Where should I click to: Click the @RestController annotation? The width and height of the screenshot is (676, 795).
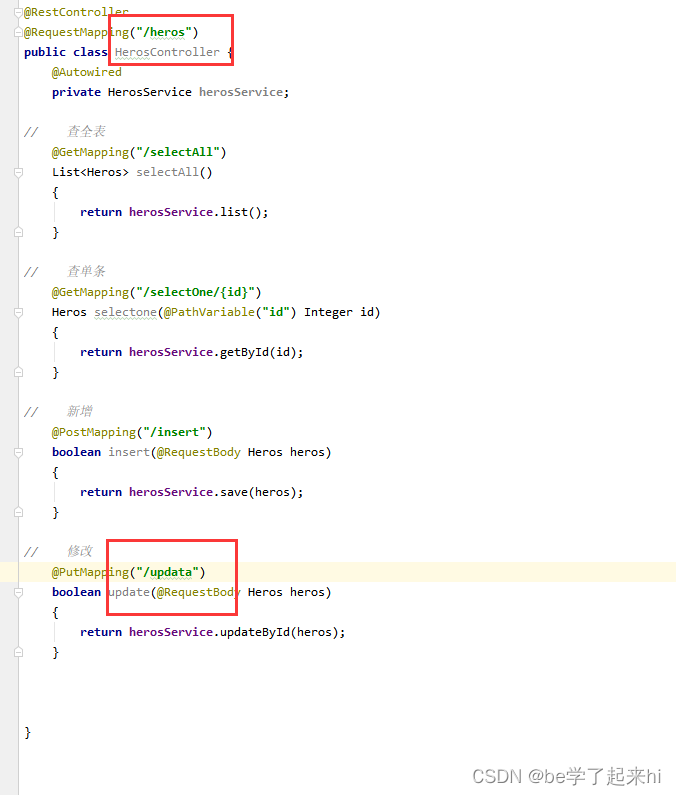pyautogui.click(x=77, y=12)
